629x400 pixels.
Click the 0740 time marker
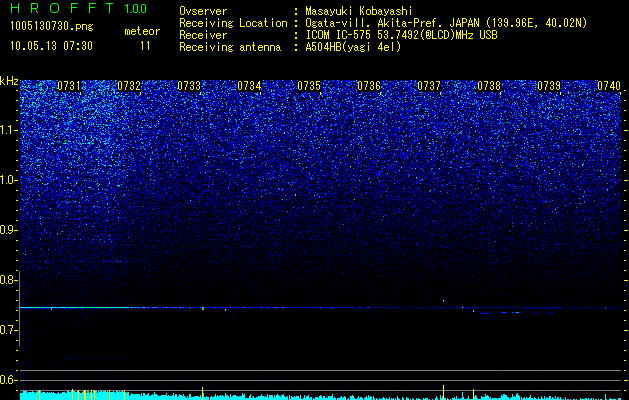coord(609,85)
